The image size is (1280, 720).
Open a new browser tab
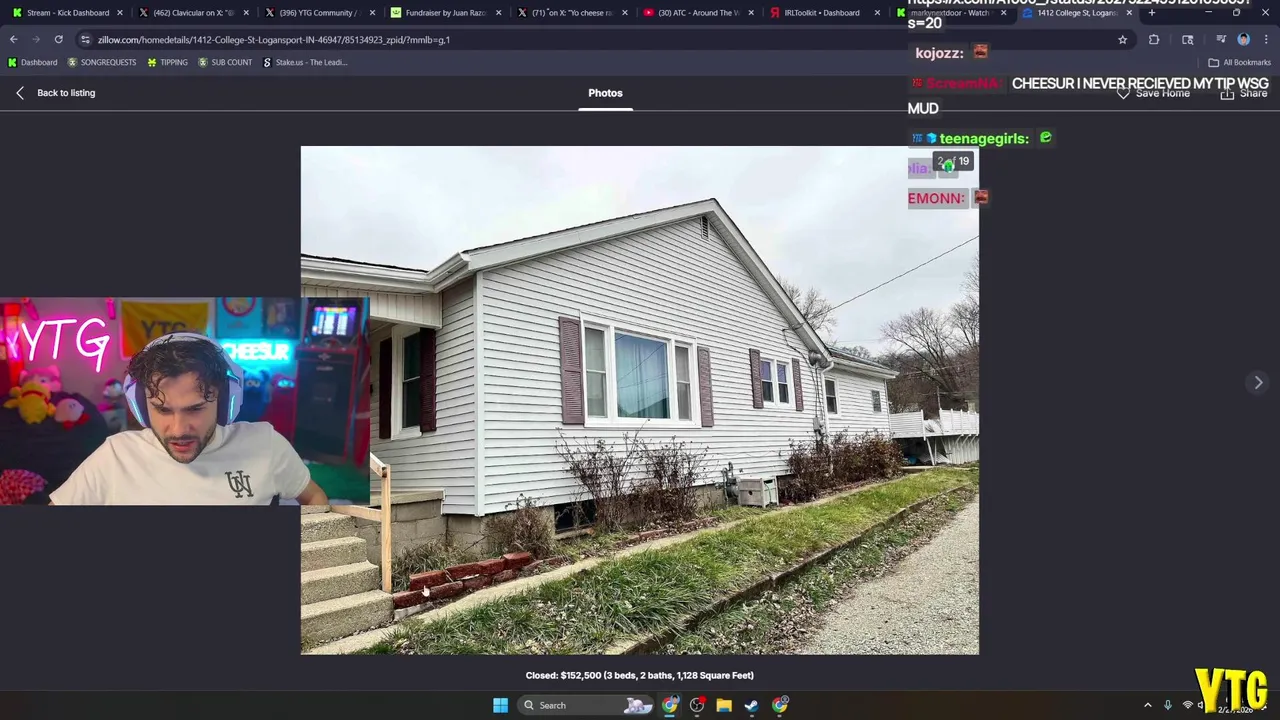[x=1151, y=13]
